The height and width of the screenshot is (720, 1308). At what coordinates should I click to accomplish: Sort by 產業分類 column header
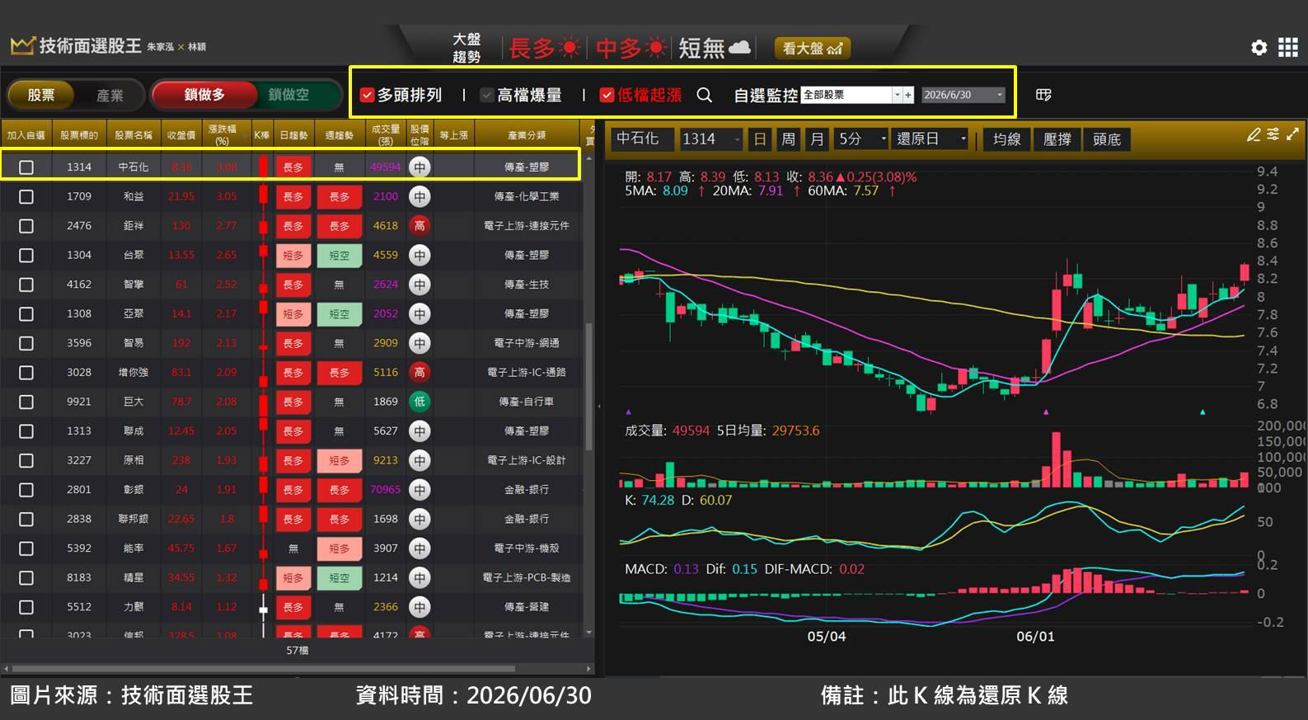(x=526, y=134)
